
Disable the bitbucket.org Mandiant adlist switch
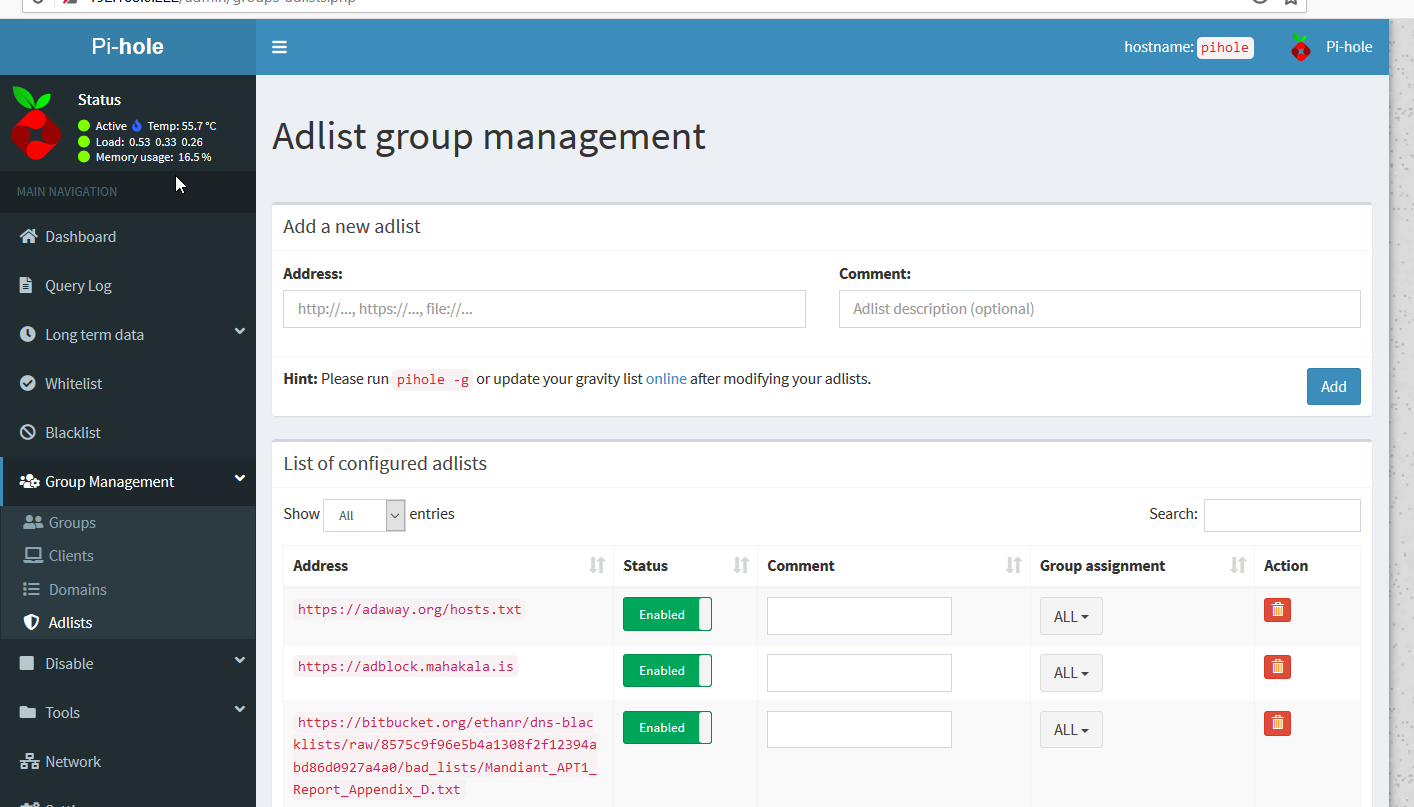[667, 728]
